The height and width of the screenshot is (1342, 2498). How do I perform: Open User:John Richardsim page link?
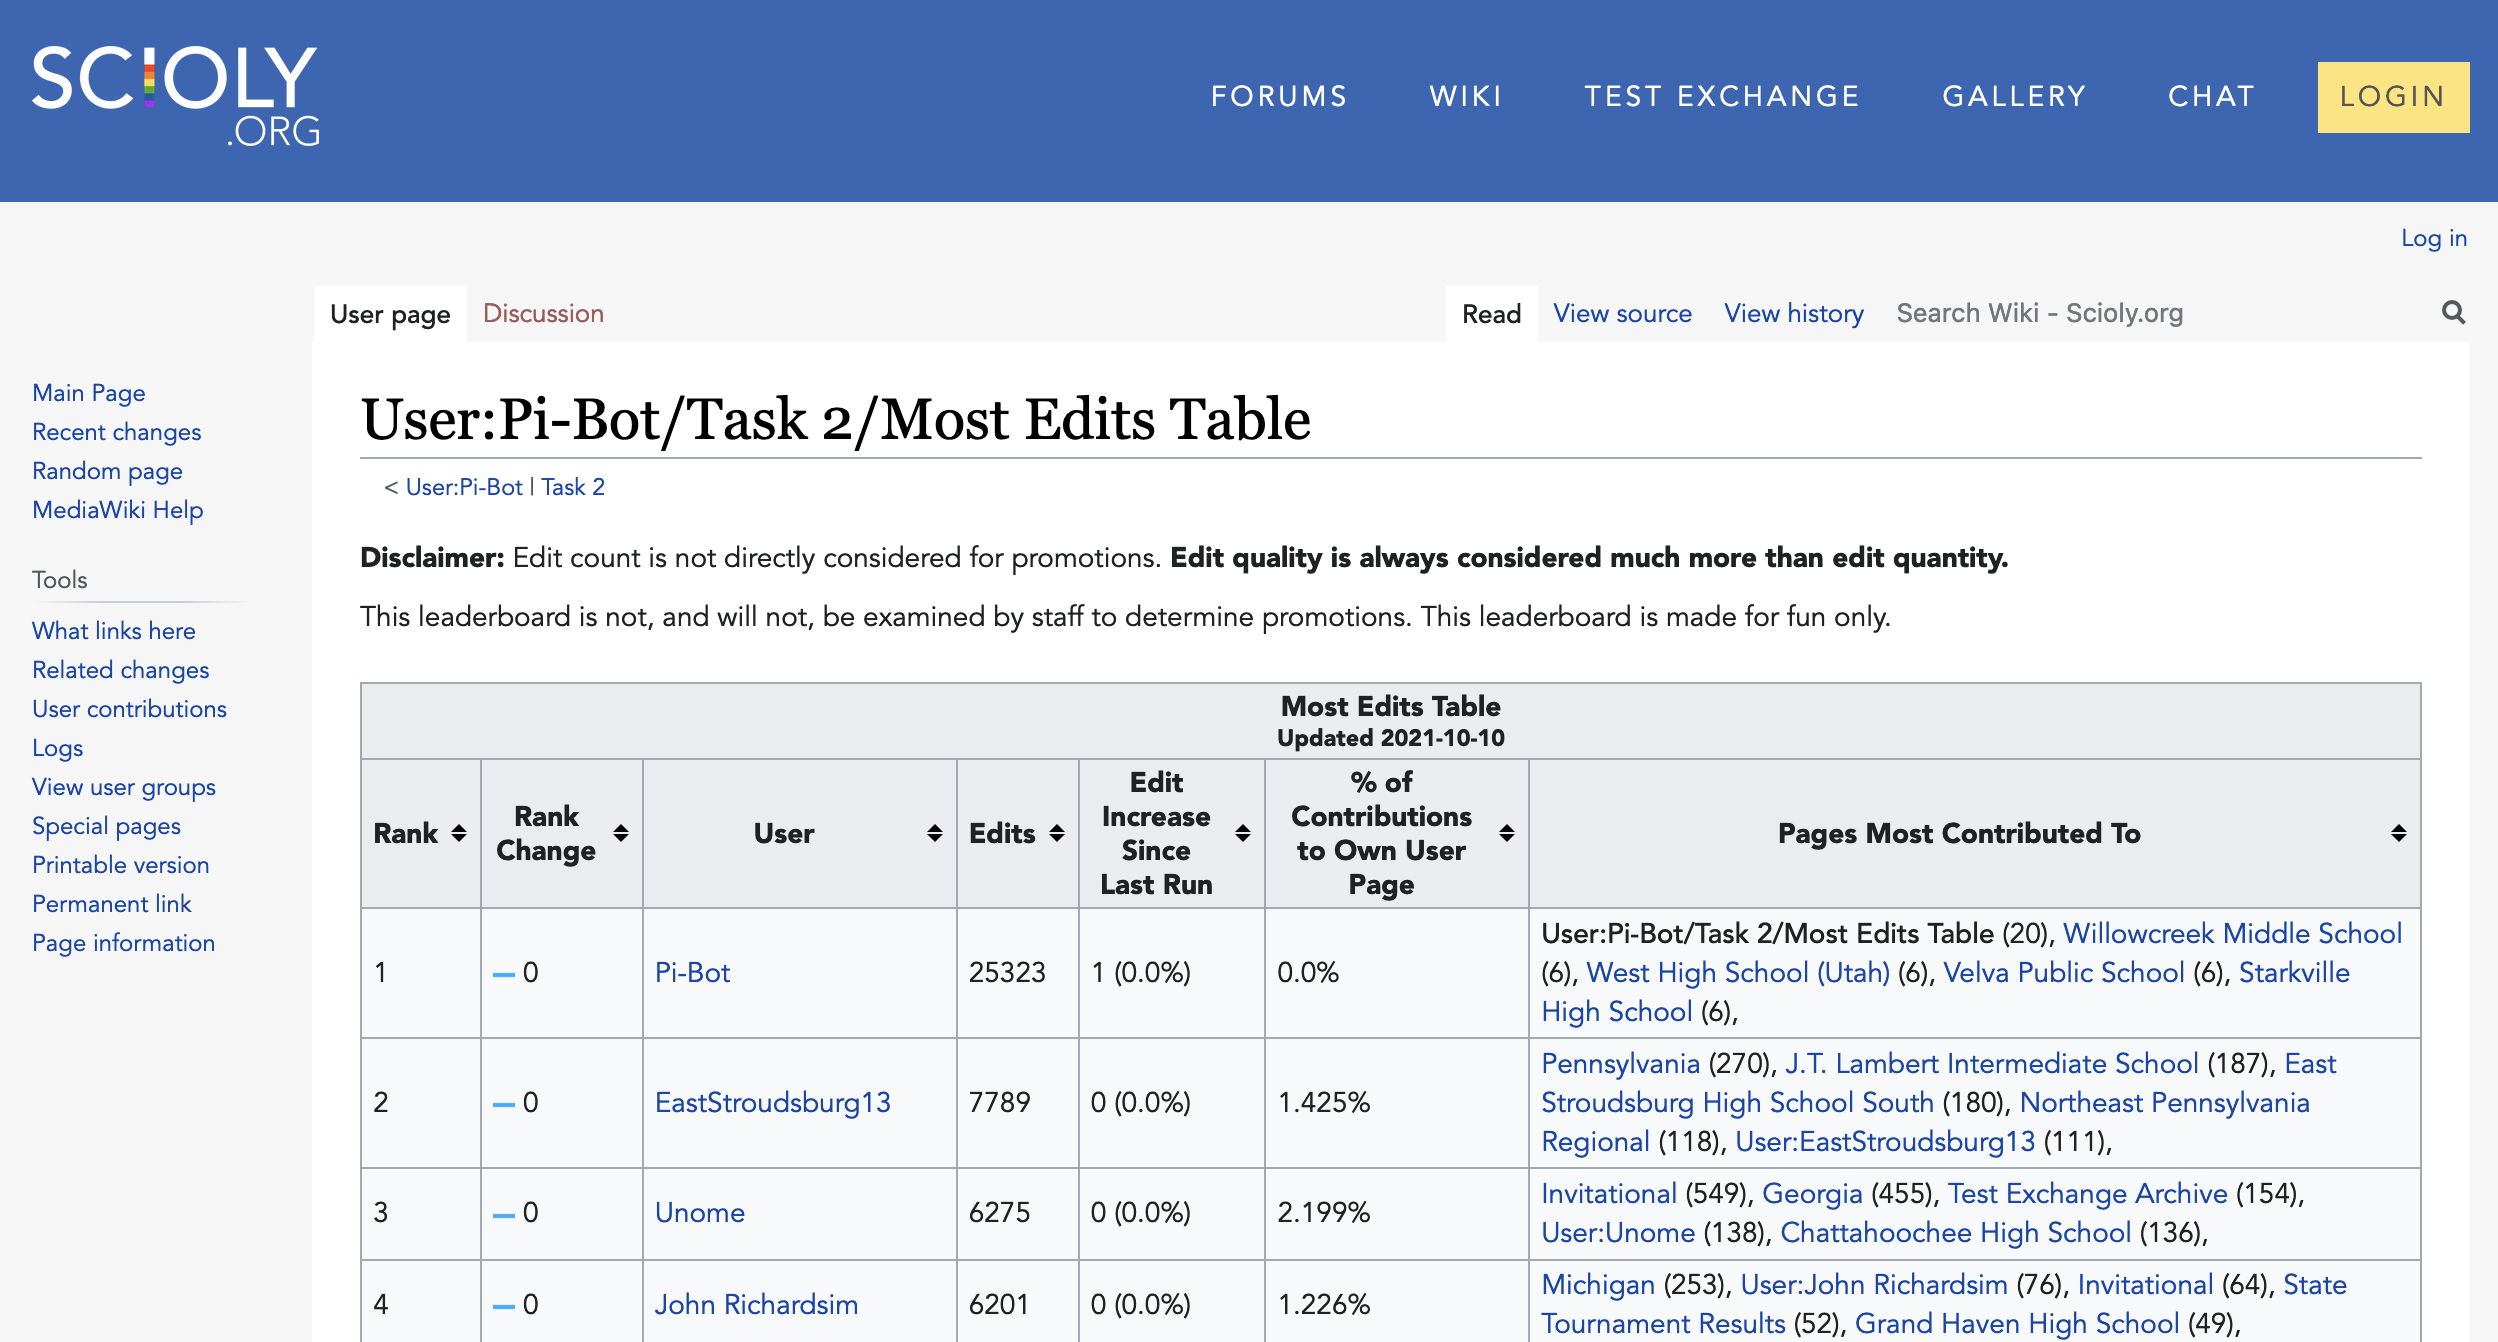[x=1874, y=1285]
